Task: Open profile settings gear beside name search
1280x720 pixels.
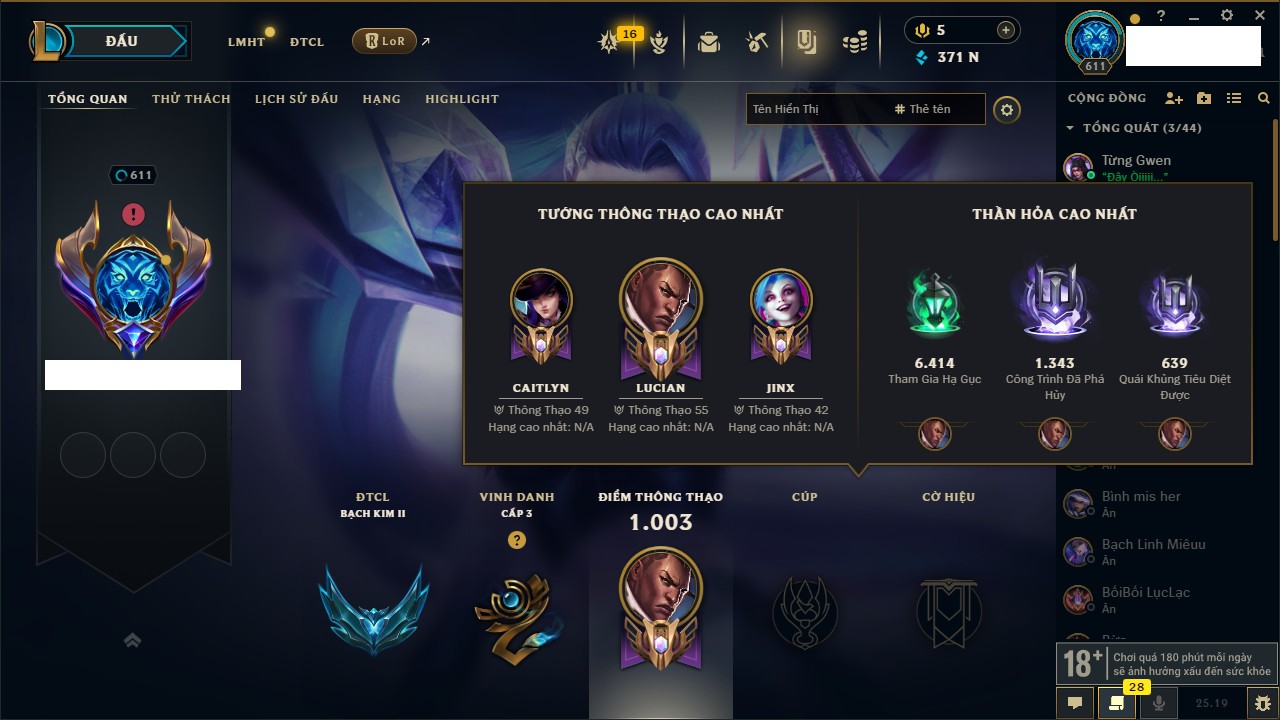Action: pos(1007,110)
